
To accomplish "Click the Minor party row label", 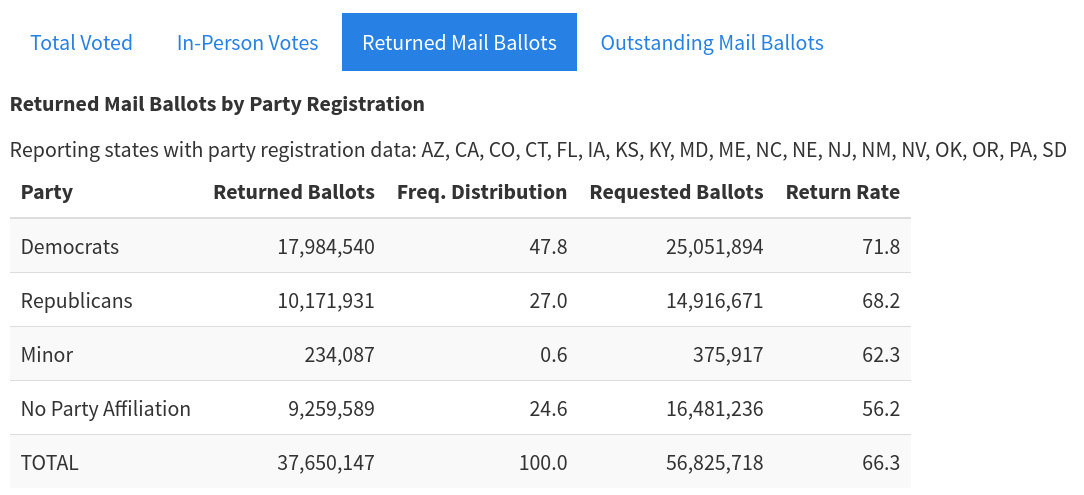I will (x=47, y=354).
